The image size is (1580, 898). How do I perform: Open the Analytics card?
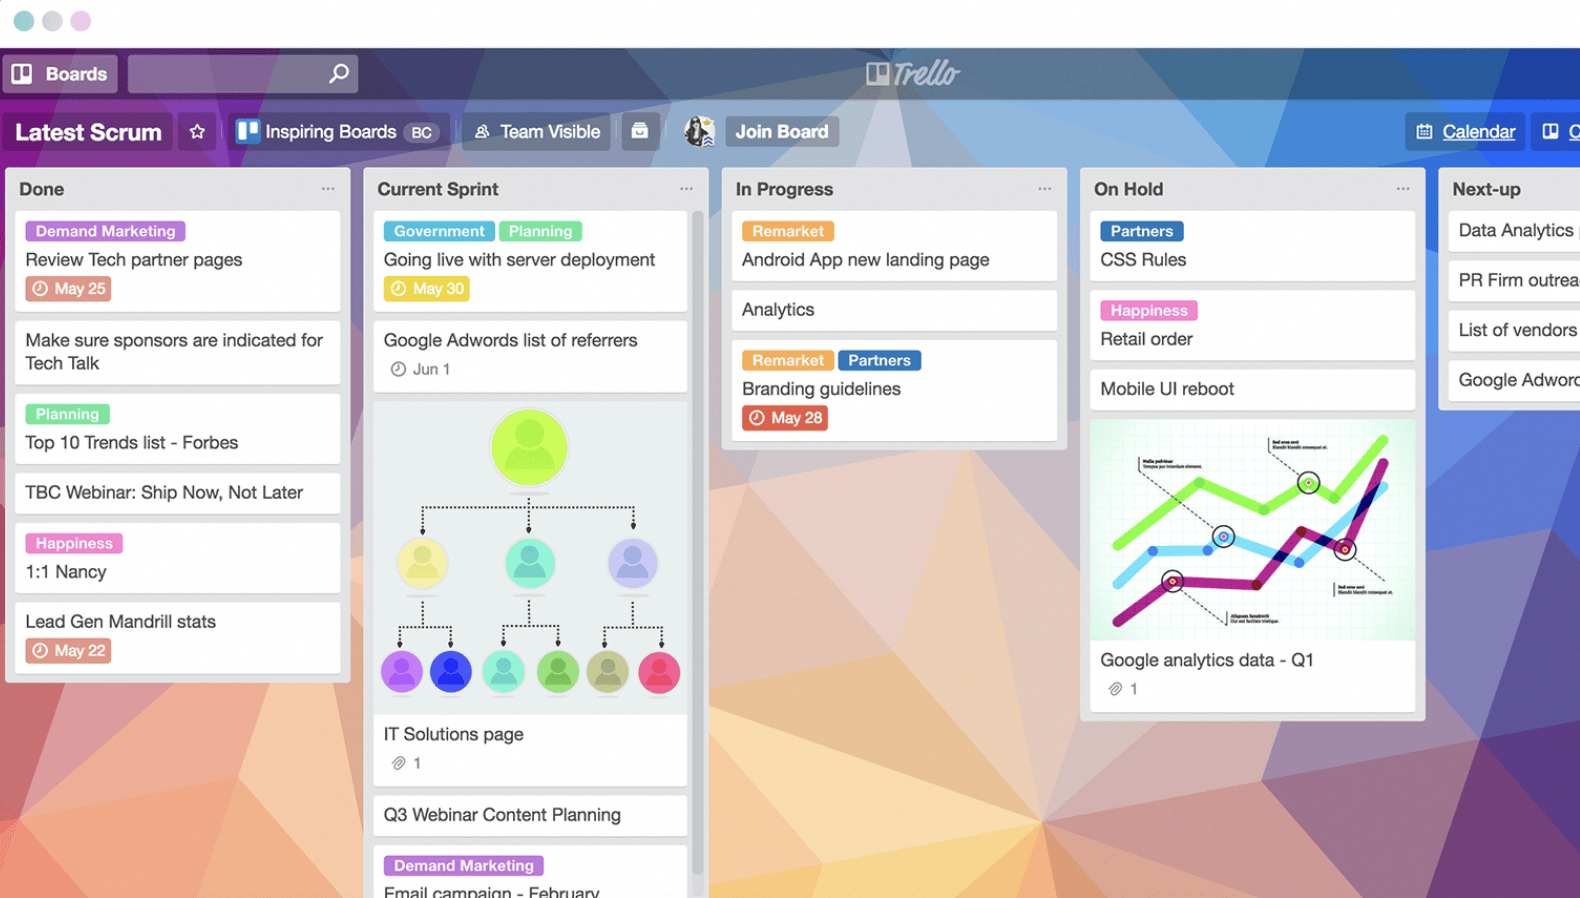894,310
